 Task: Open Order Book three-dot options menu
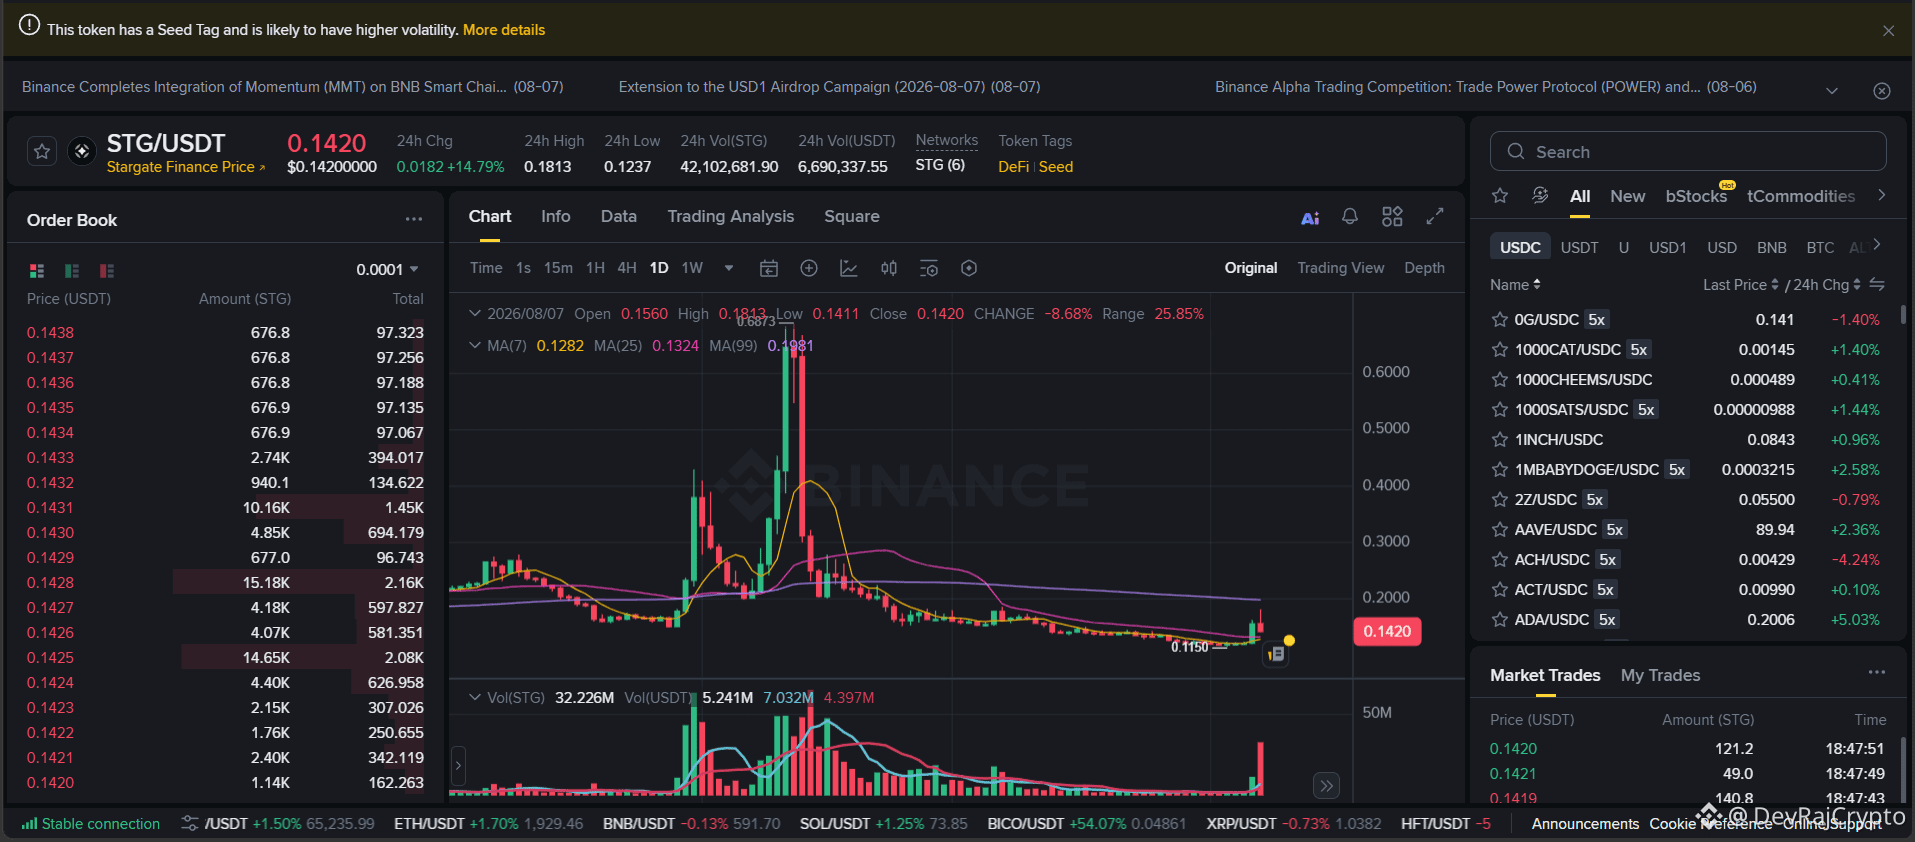click(414, 219)
